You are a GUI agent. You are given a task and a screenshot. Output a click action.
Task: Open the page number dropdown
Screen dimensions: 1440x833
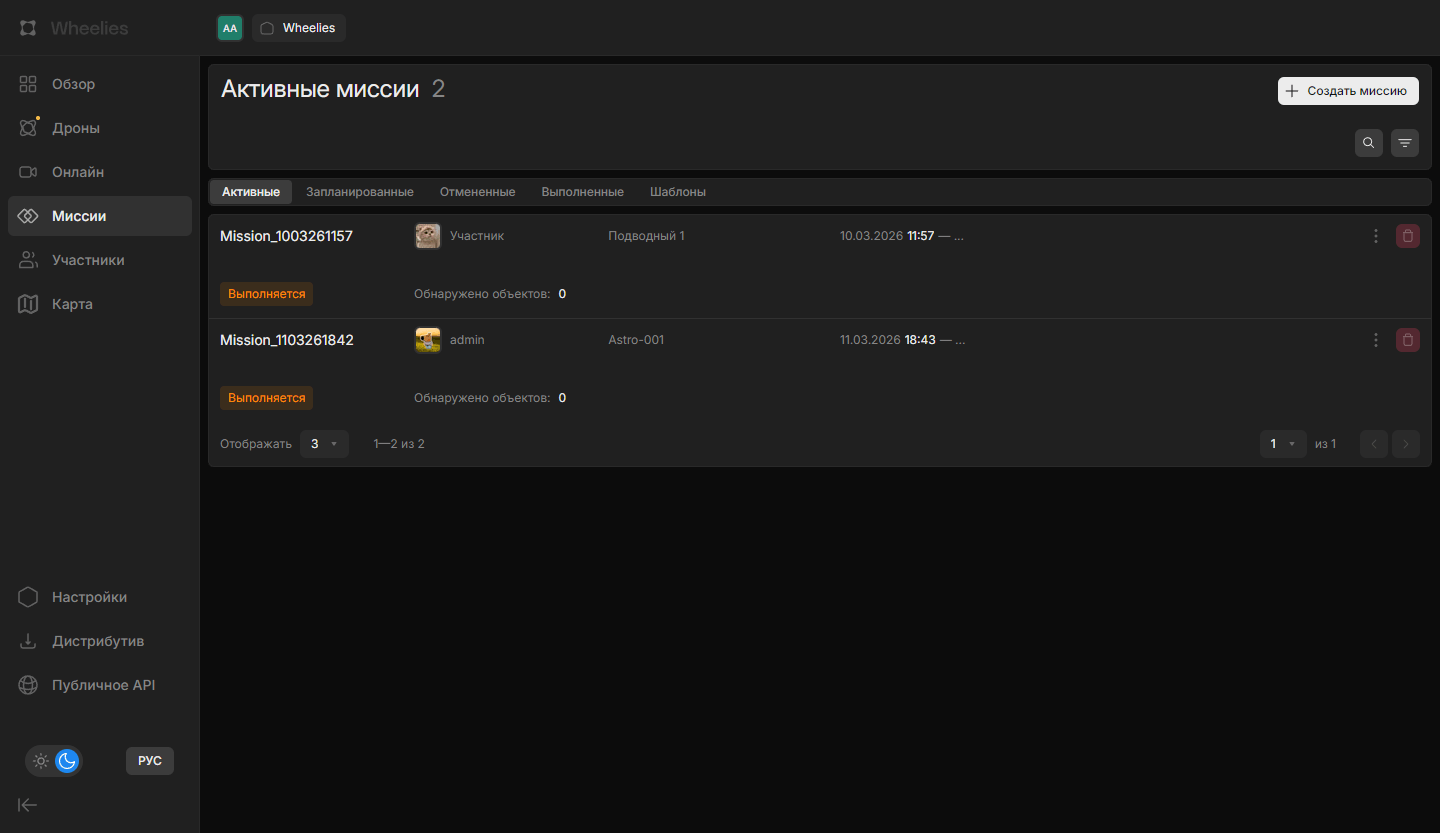click(x=1282, y=444)
